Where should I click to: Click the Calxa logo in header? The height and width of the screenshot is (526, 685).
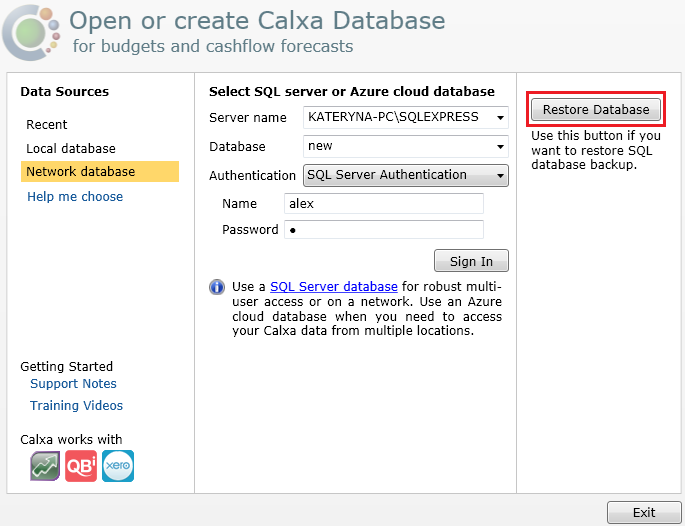(31, 33)
